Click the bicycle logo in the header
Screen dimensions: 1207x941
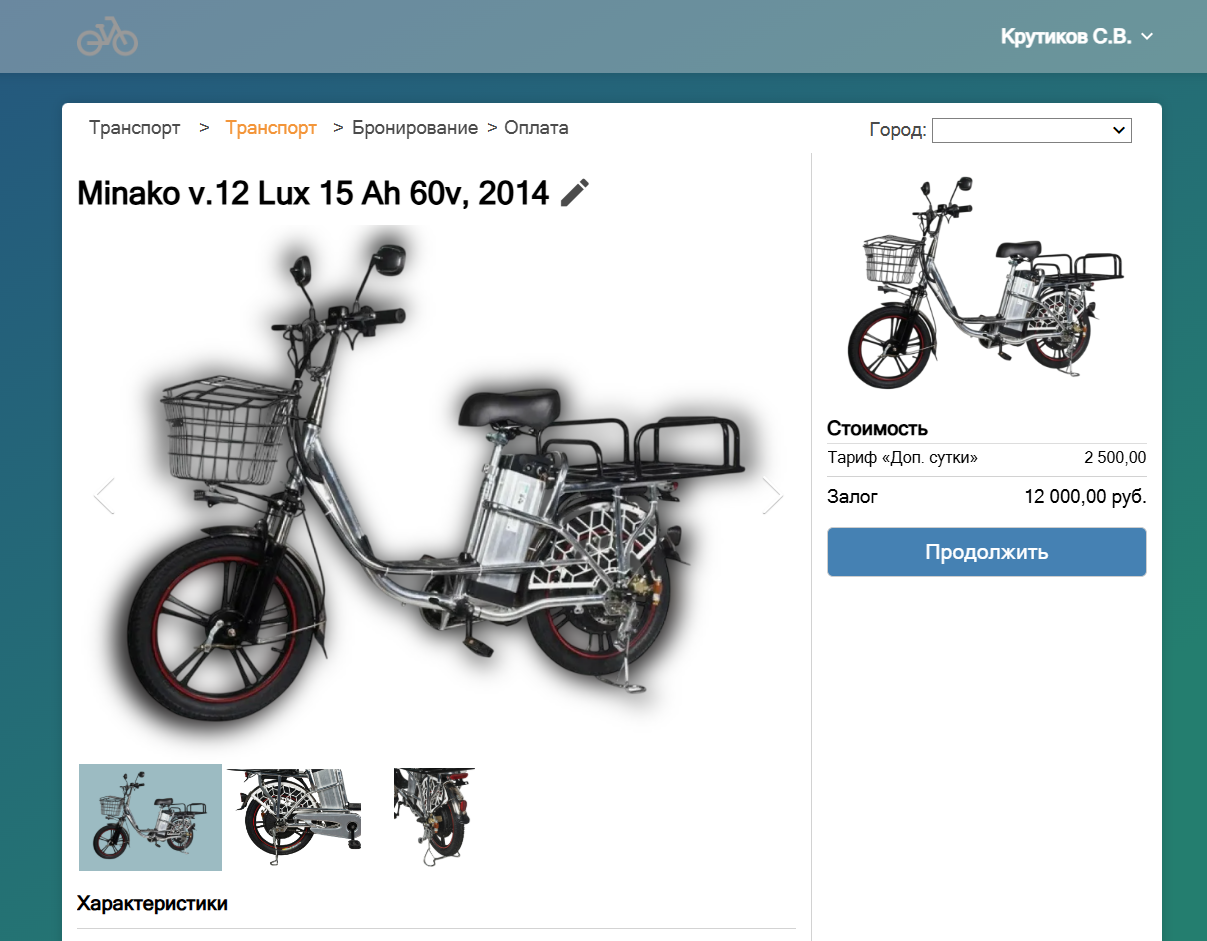[107, 38]
